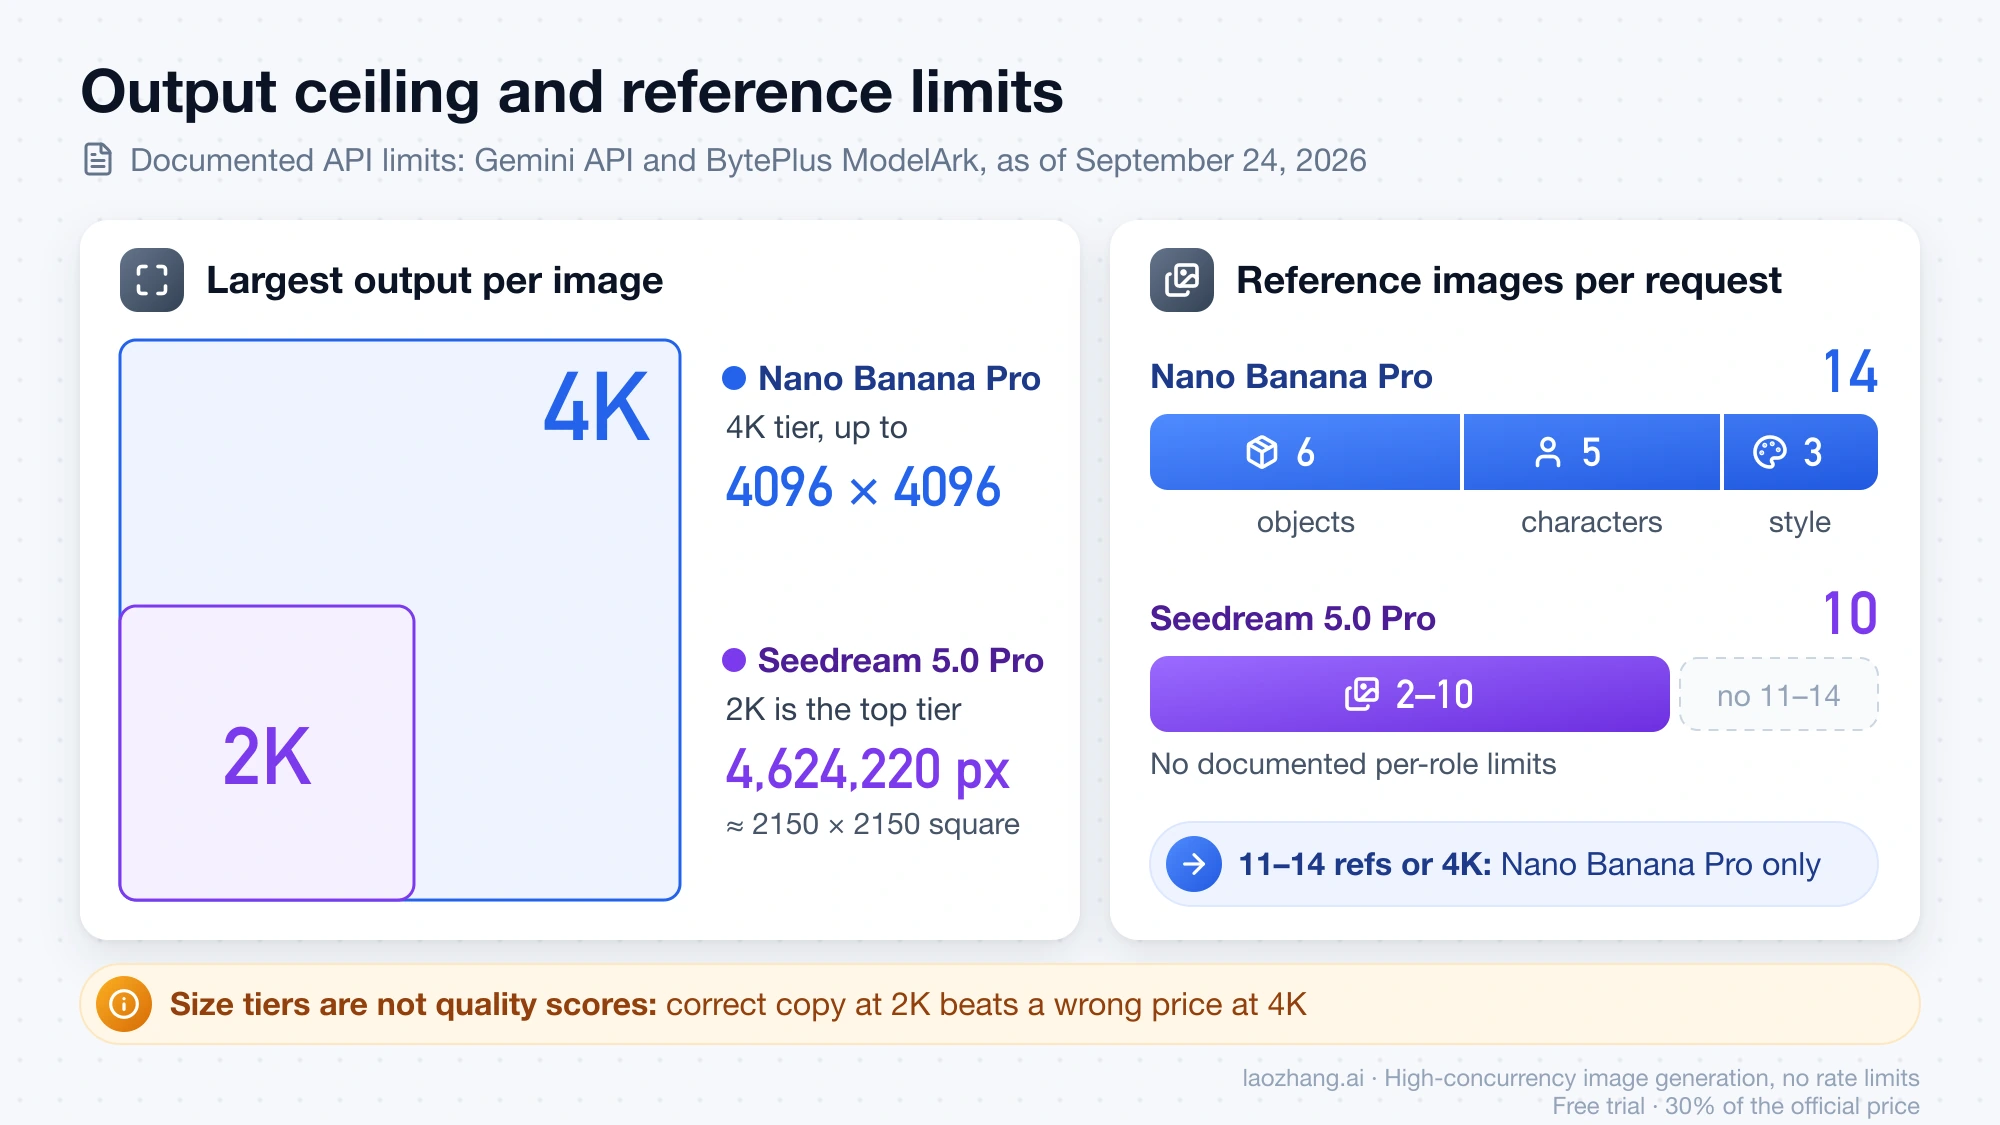The image size is (2000, 1125).
Task: Click the large '14' total number
Action: pyautogui.click(x=1850, y=372)
